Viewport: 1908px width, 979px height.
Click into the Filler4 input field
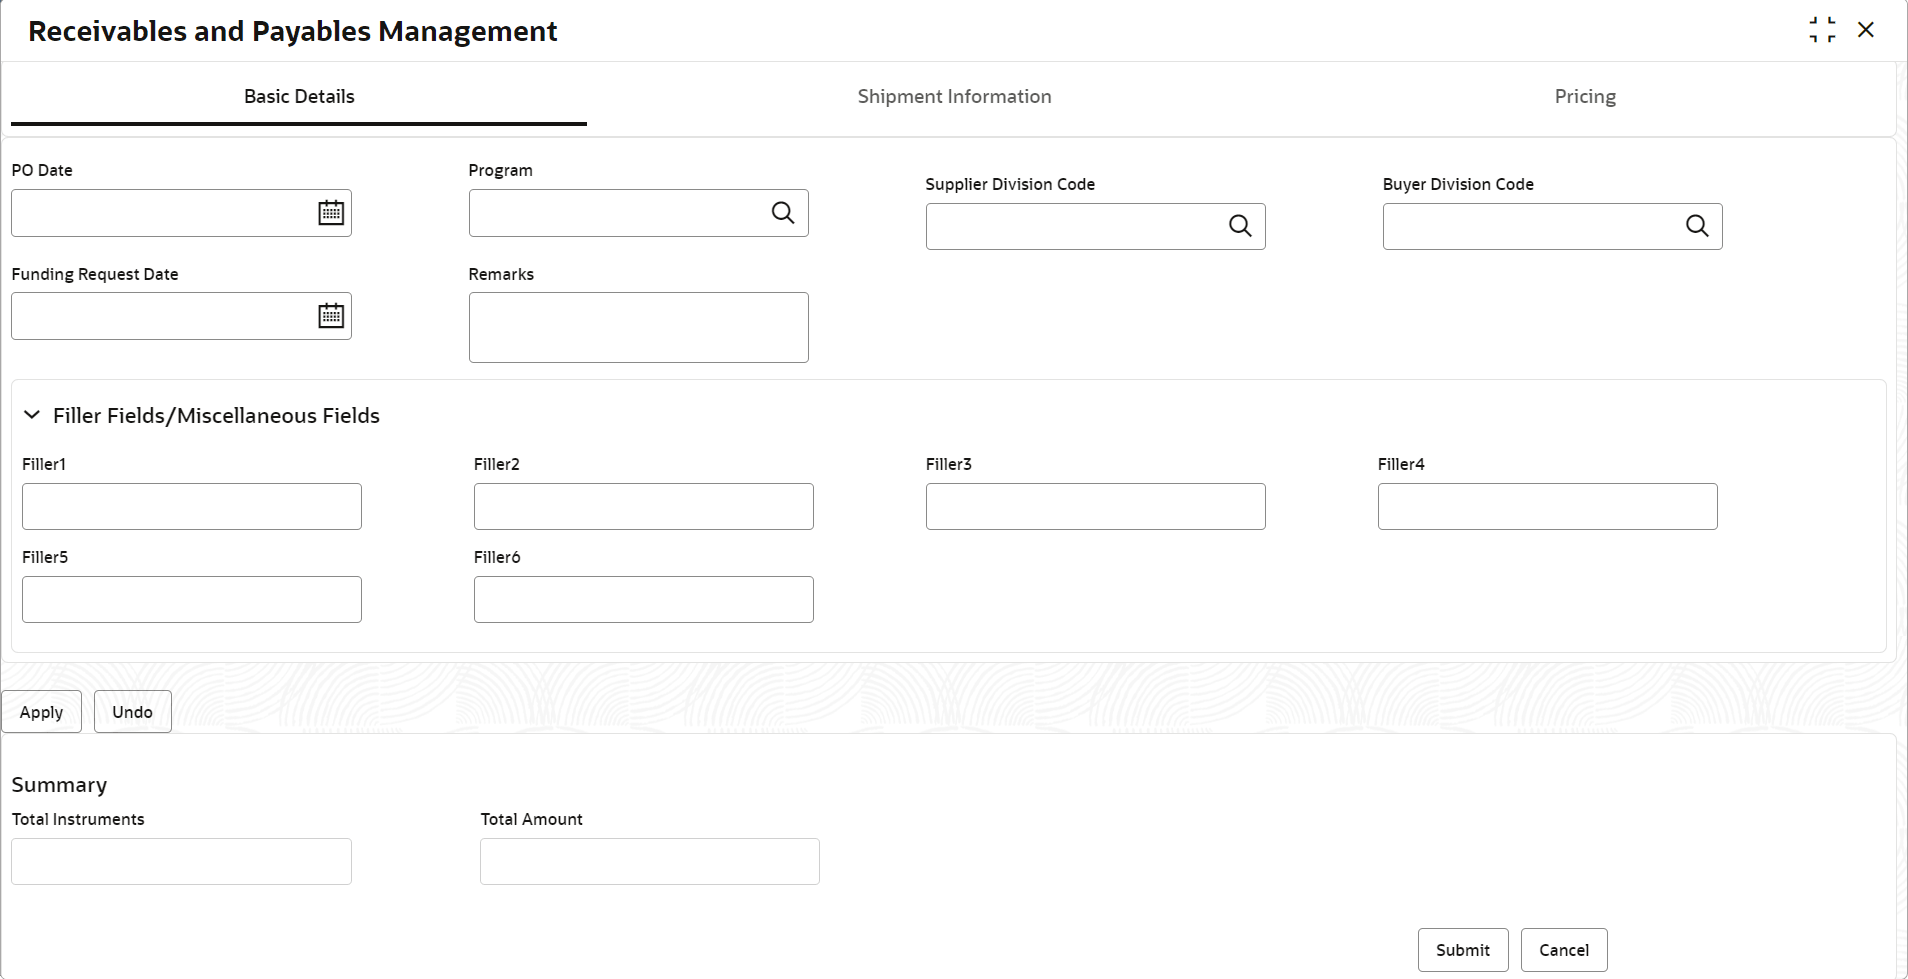click(1547, 507)
